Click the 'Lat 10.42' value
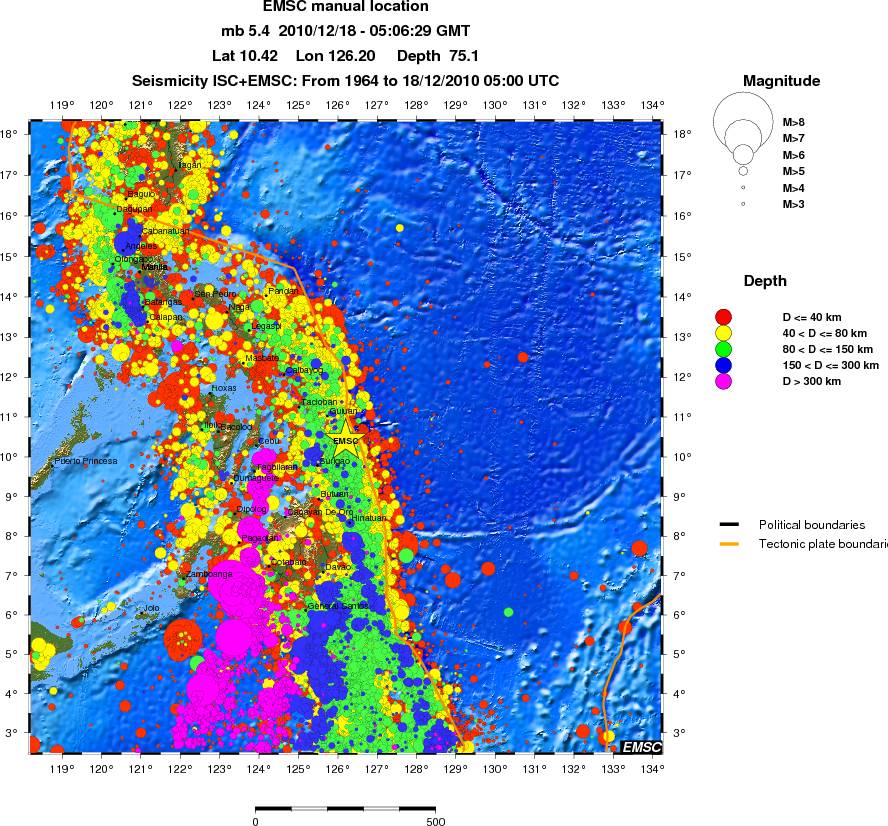The image size is (888, 826). [x=245, y=56]
